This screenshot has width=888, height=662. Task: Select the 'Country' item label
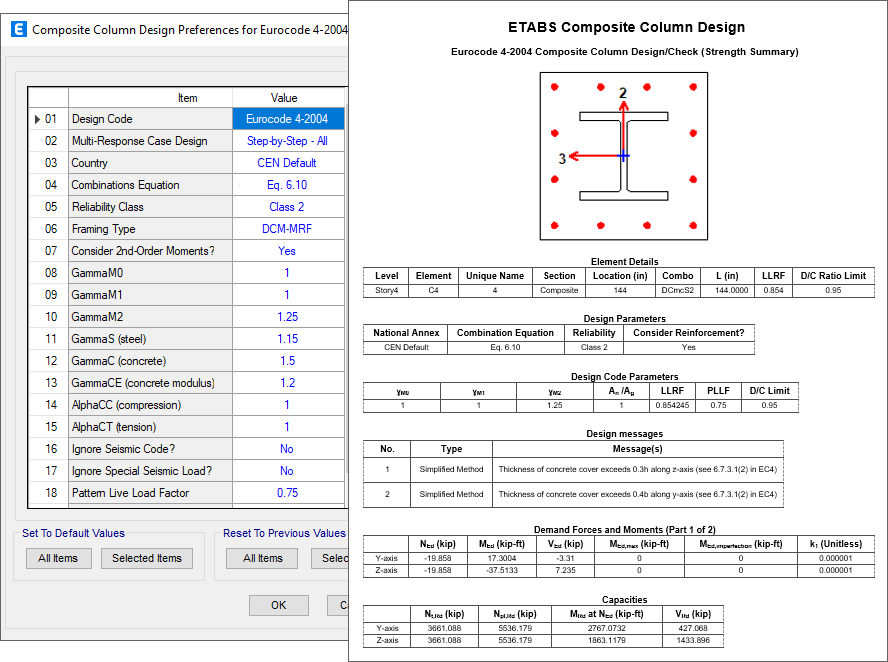tap(89, 163)
